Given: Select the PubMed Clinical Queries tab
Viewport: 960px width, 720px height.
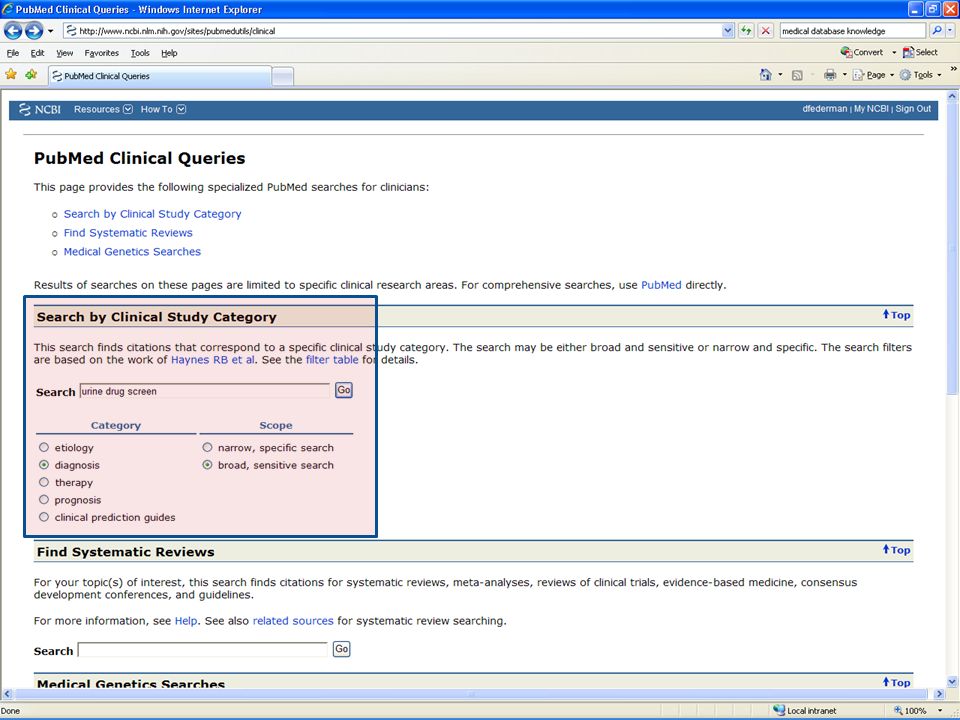Looking at the screenshot, I should (x=159, y=76).
